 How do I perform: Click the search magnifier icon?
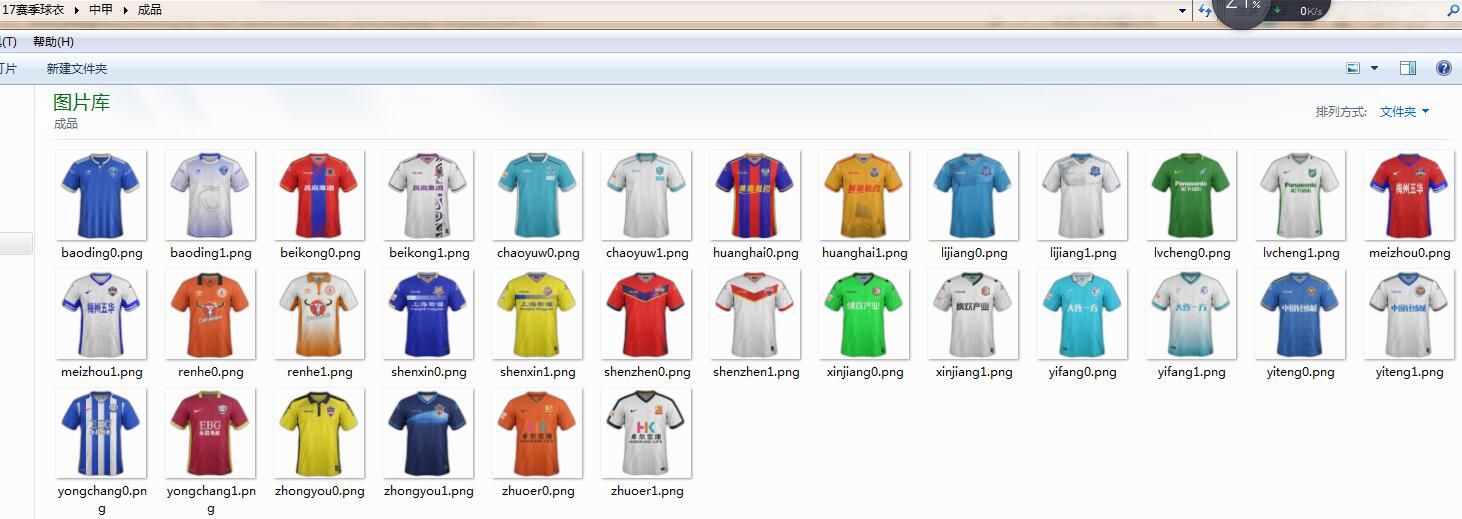[1453, 10]
